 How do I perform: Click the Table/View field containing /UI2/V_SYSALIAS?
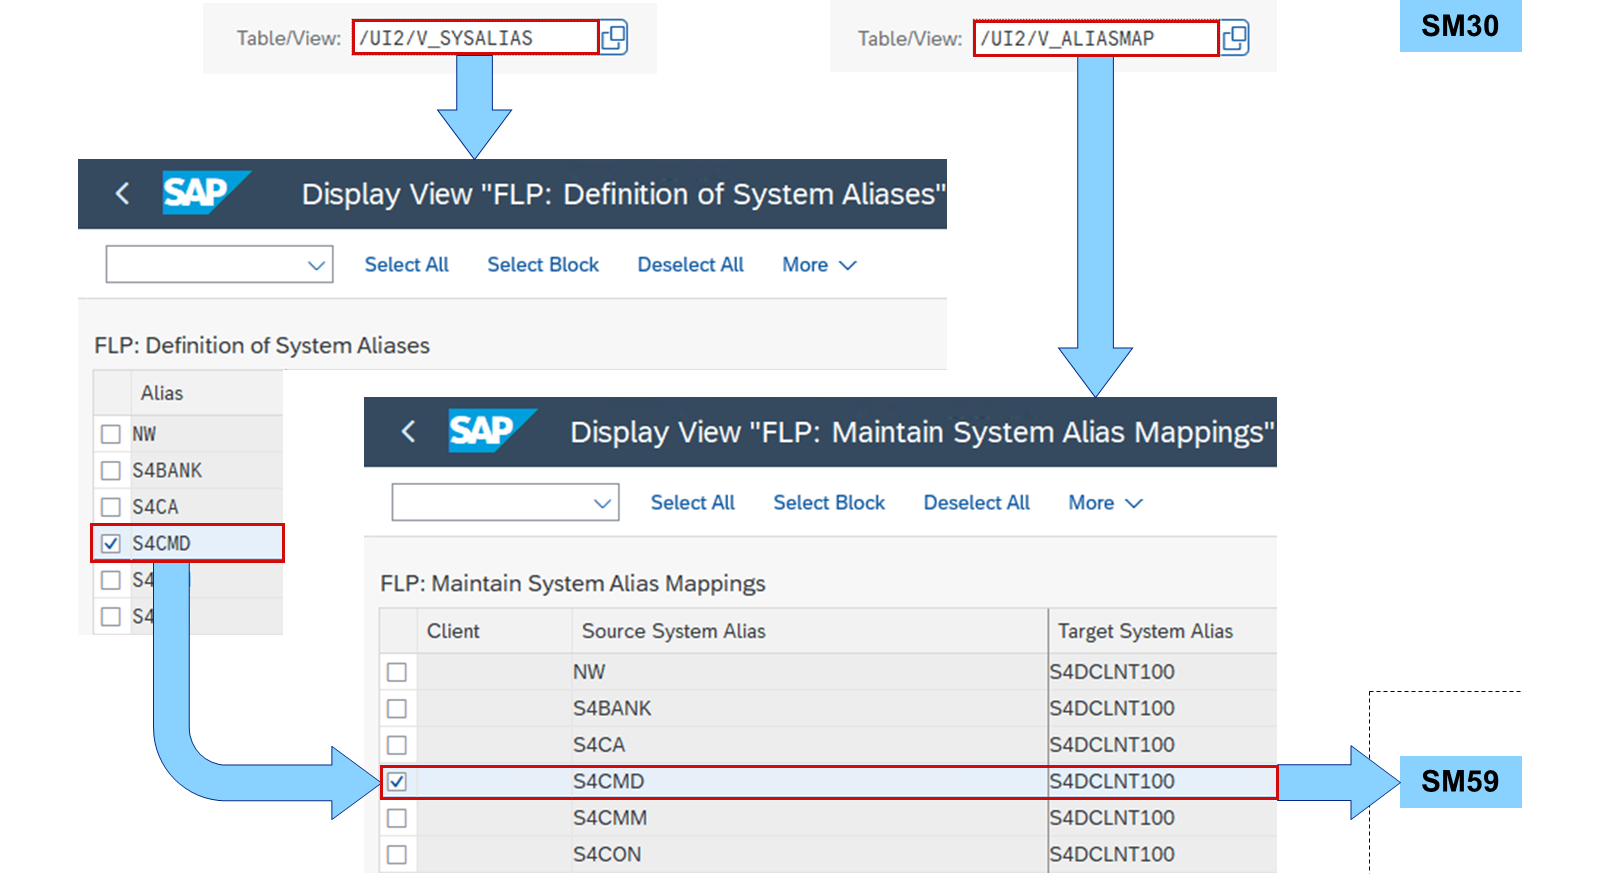click(x=475, y=38)
